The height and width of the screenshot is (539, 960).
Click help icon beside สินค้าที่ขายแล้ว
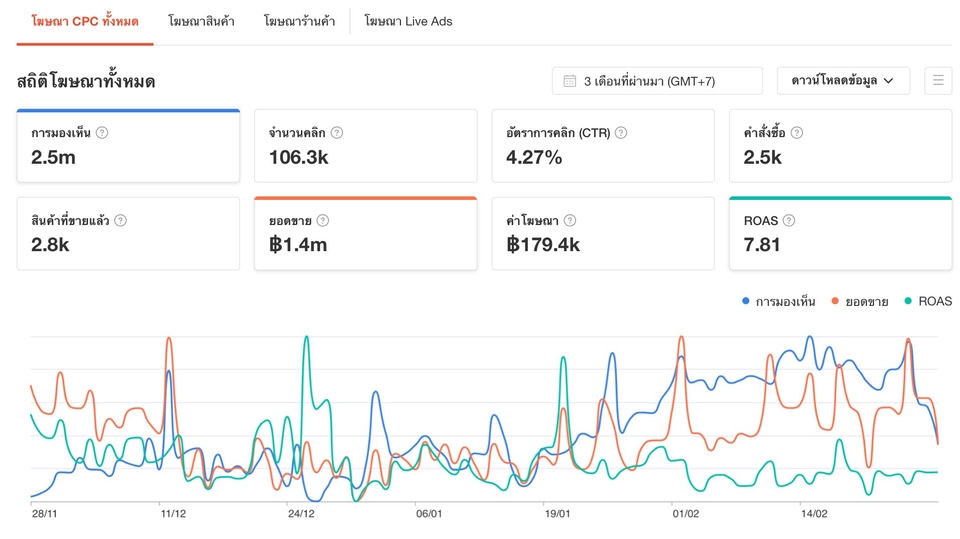tap(121, 221)
